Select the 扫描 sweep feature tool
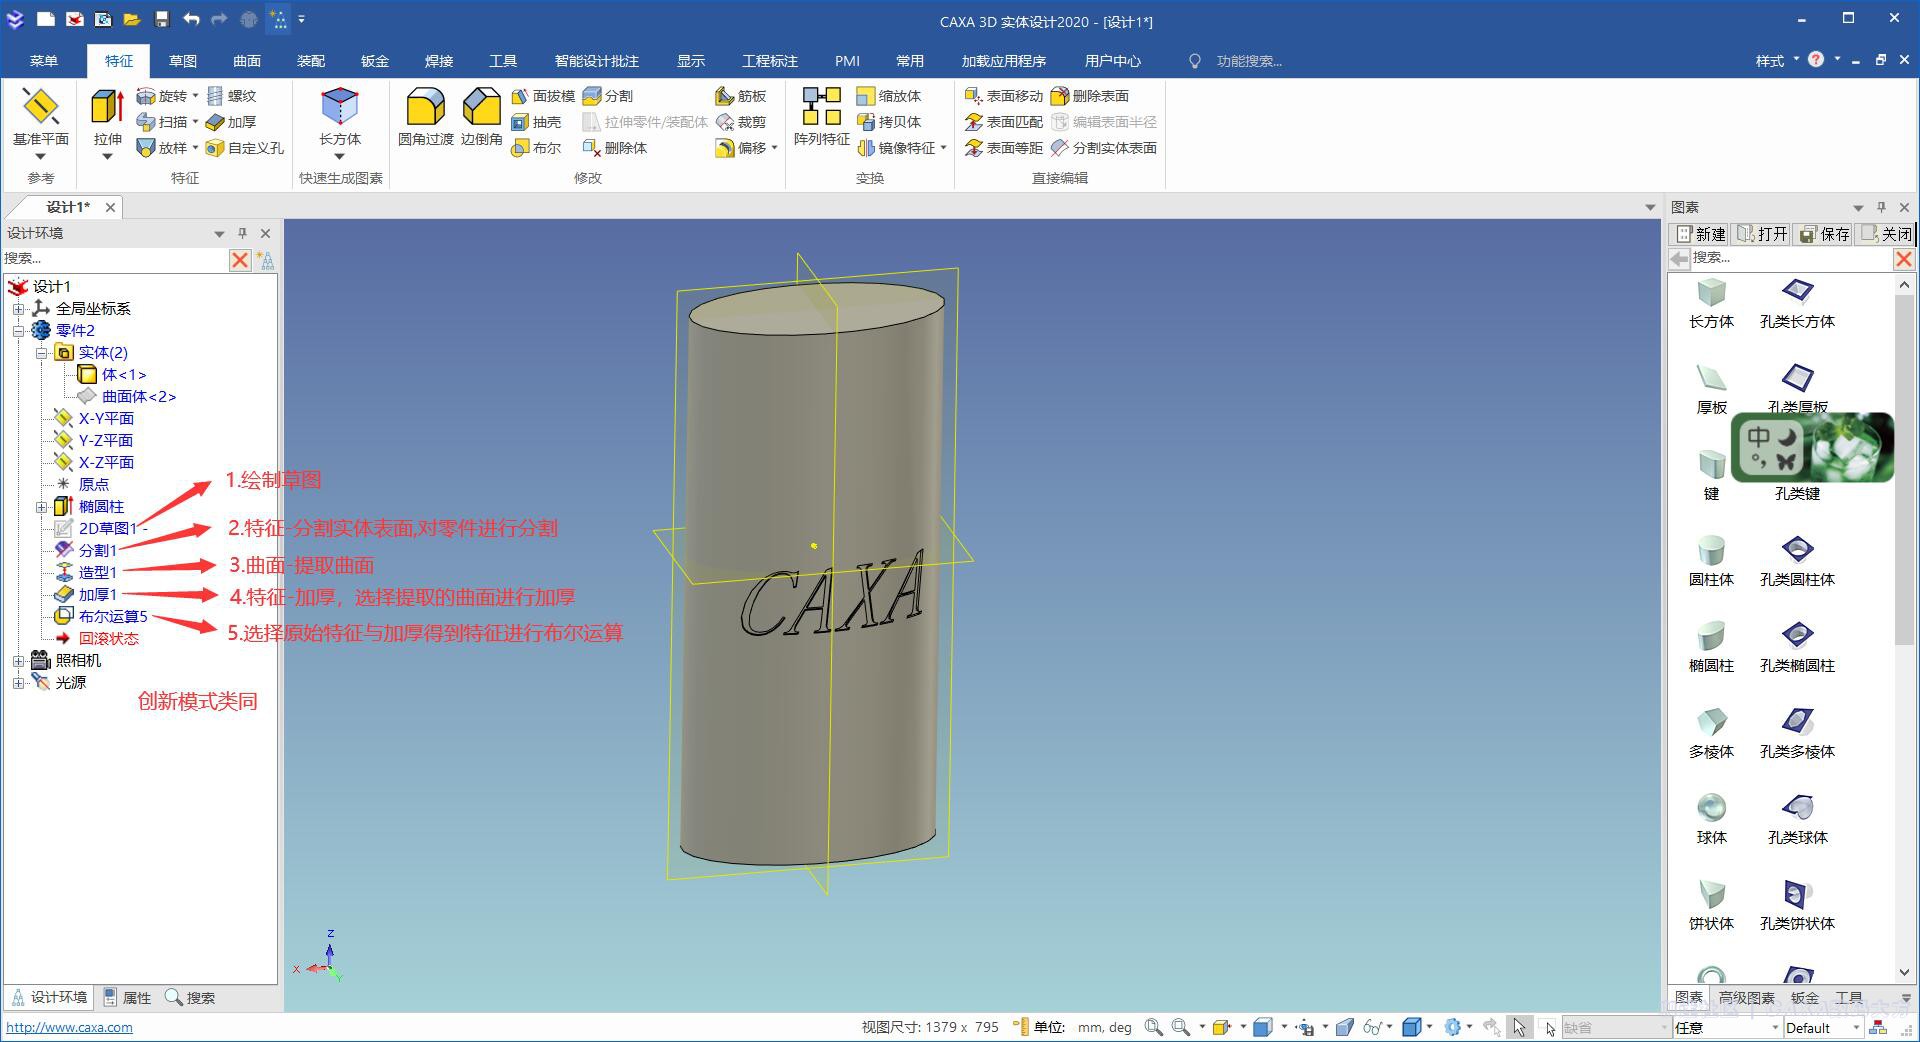Screen dimensions: 1920x1042 pos(162,122)
